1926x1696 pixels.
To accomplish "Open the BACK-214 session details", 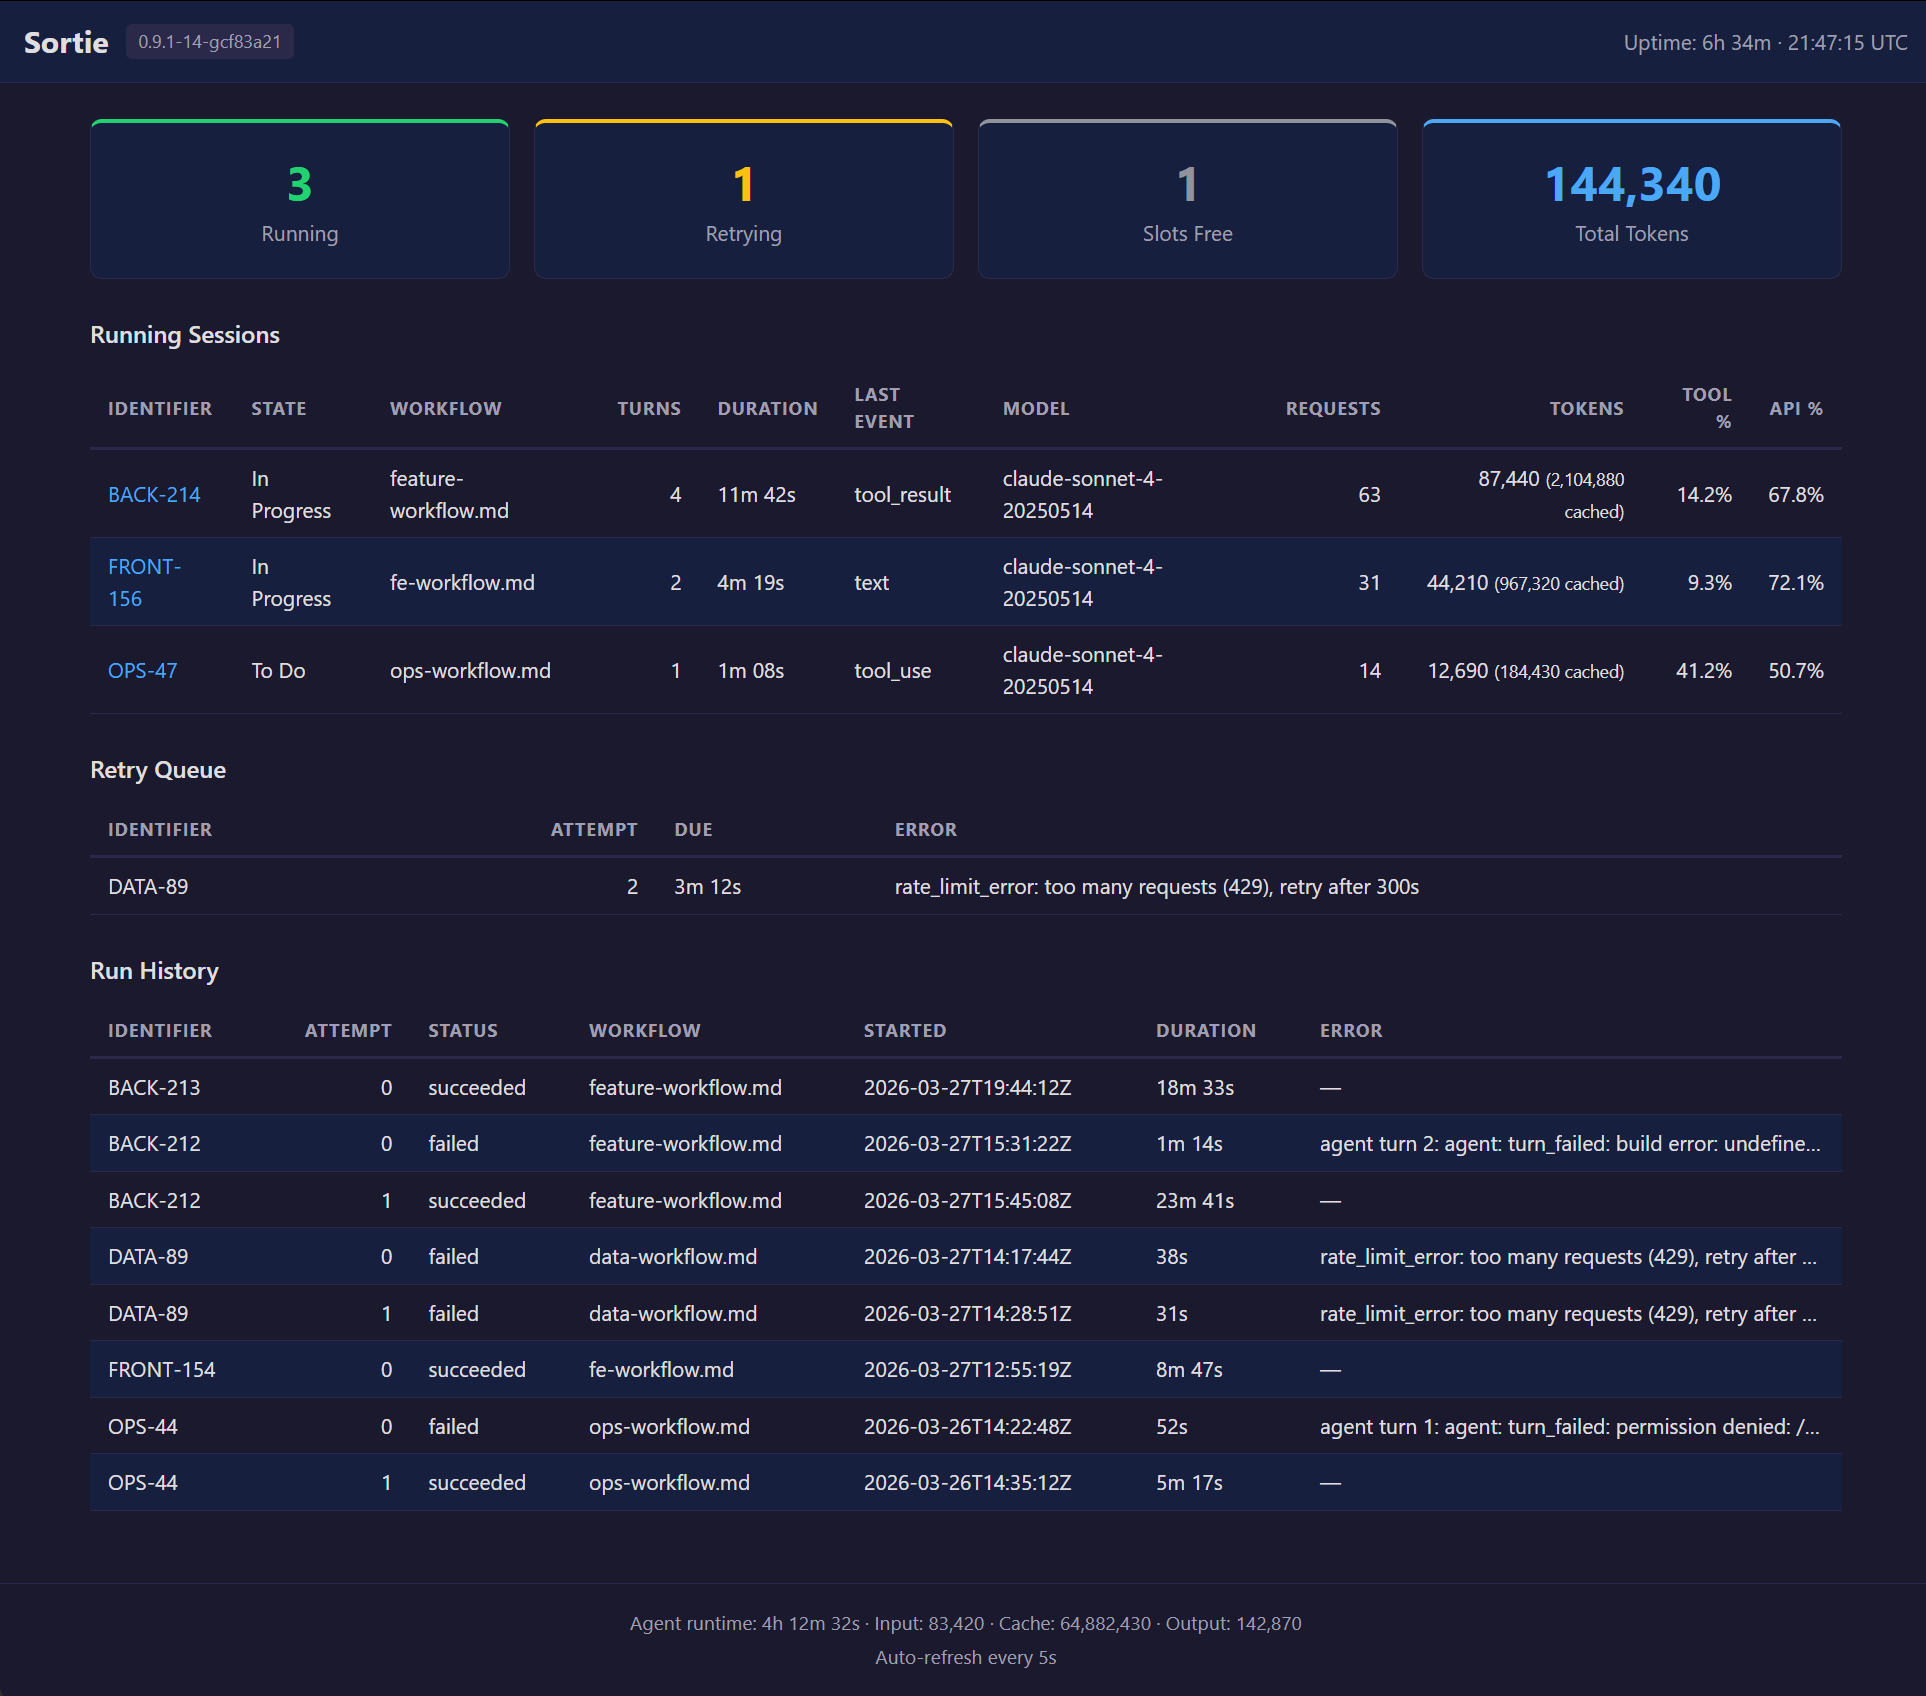I will (154, 494).
